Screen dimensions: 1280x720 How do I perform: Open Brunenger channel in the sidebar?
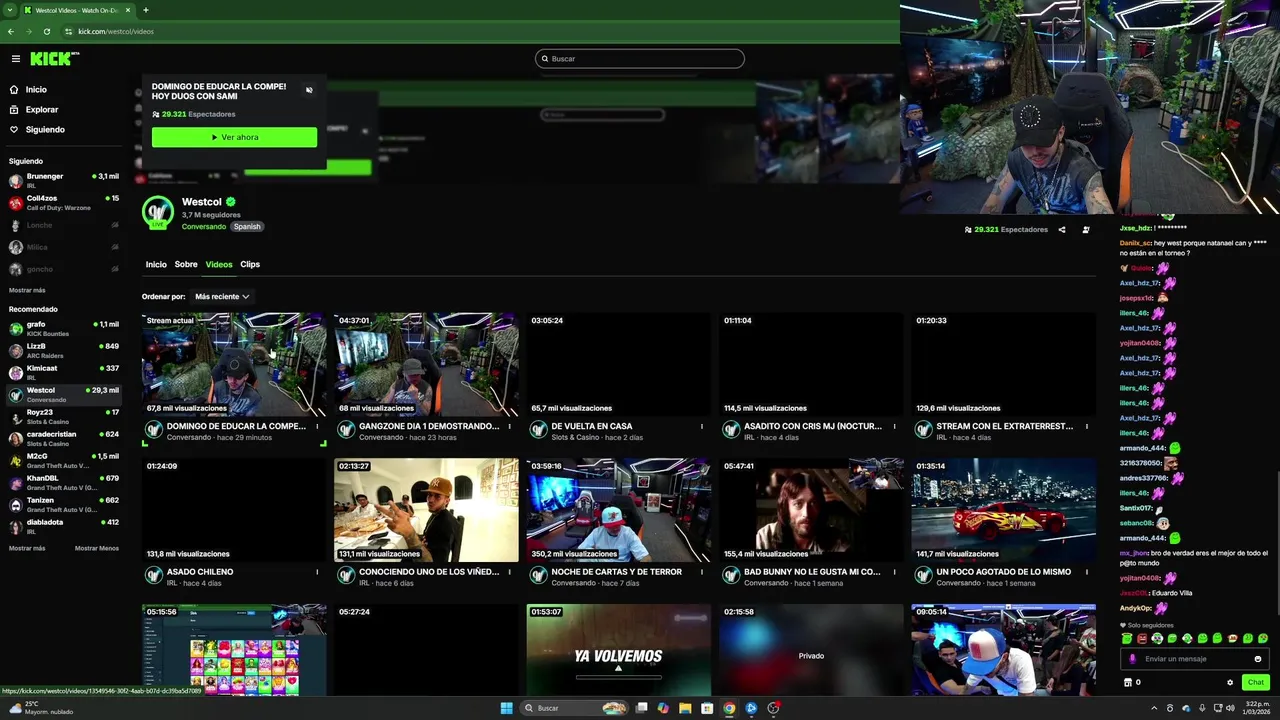64,180
